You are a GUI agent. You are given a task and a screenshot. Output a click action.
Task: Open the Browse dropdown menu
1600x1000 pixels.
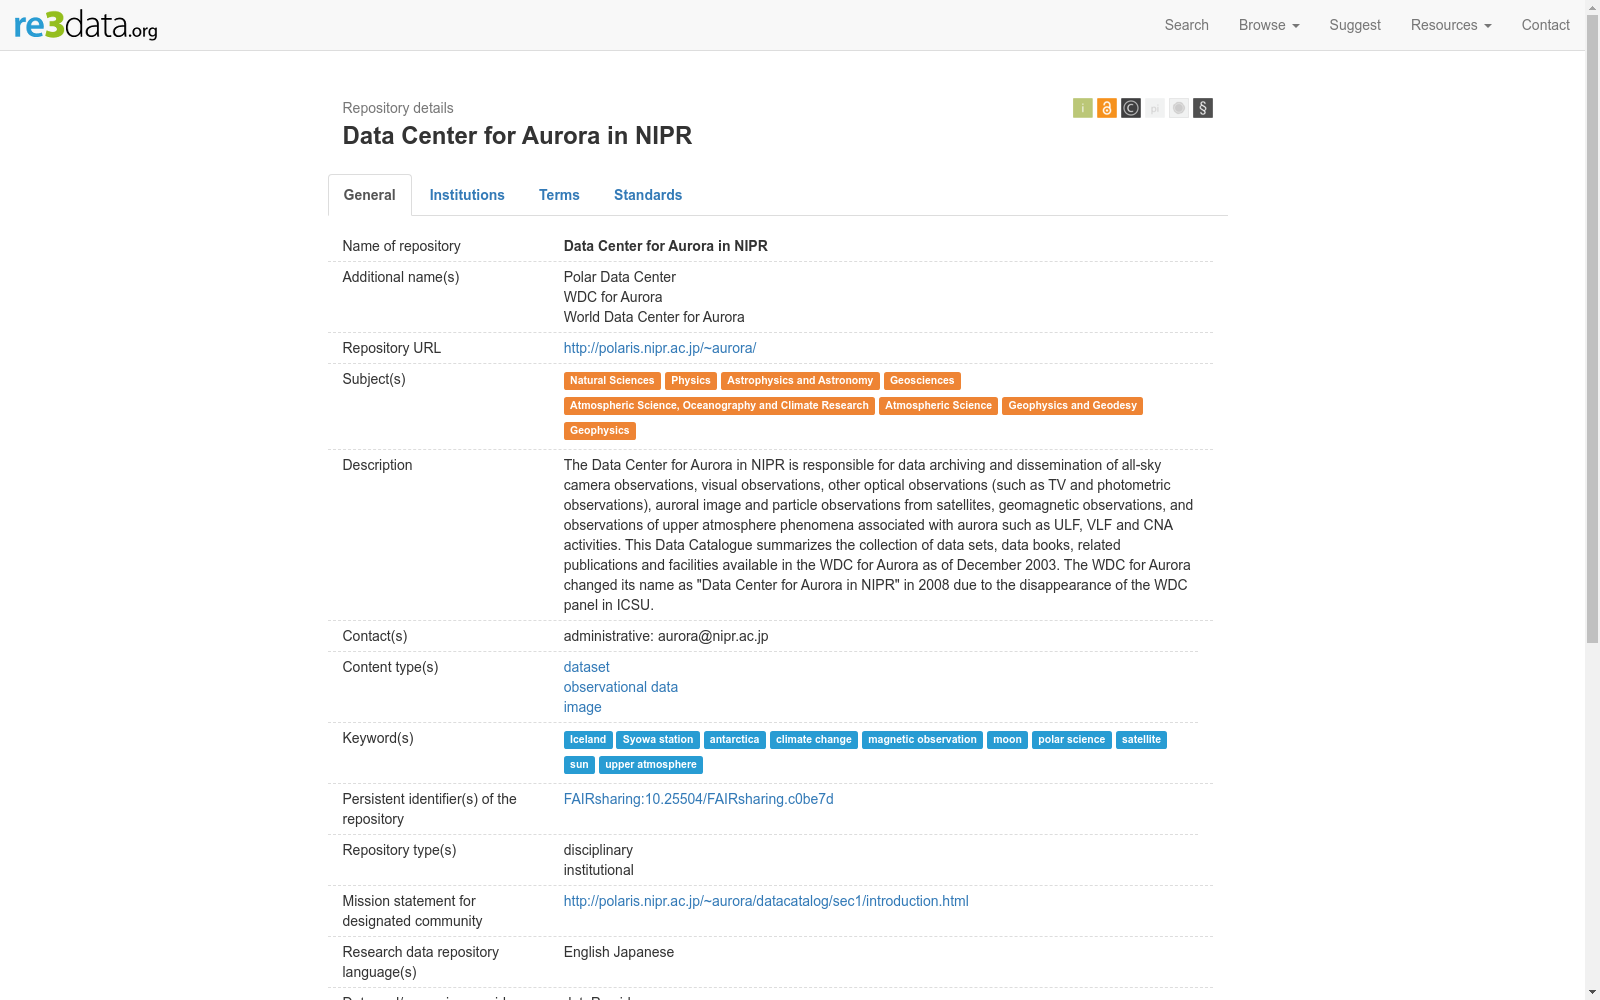pyautogui.click(x=1269, y=25)
